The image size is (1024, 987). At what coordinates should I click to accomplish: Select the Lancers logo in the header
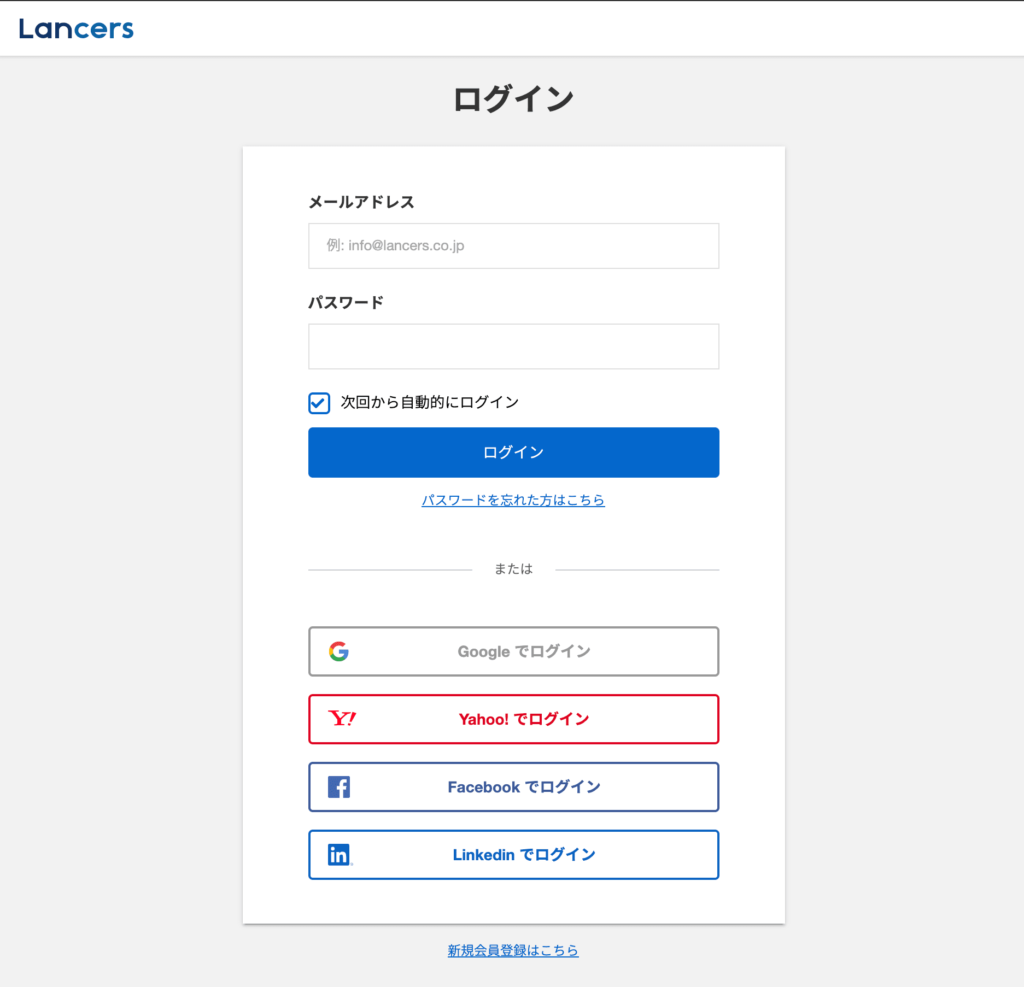click(x=76, y=28)
